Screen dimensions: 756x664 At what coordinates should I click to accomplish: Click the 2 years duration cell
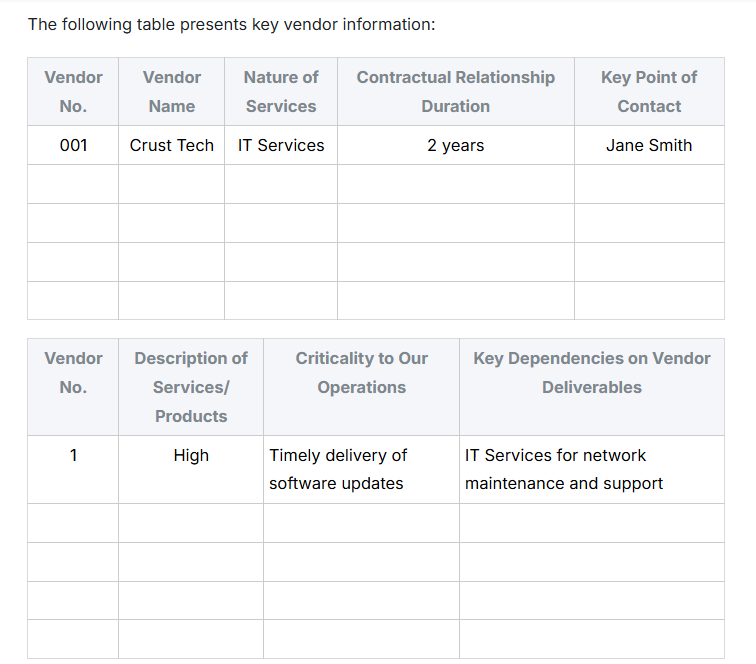tap(455, 145)
